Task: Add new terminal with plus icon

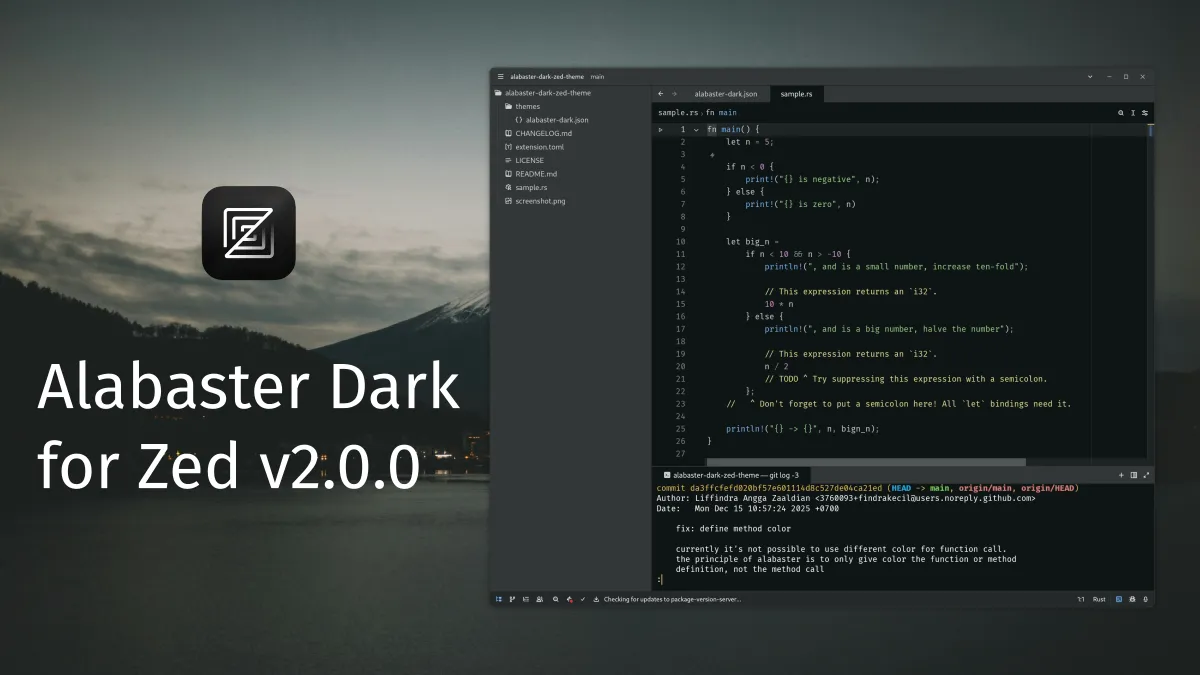Action: tap(1121, 475)
